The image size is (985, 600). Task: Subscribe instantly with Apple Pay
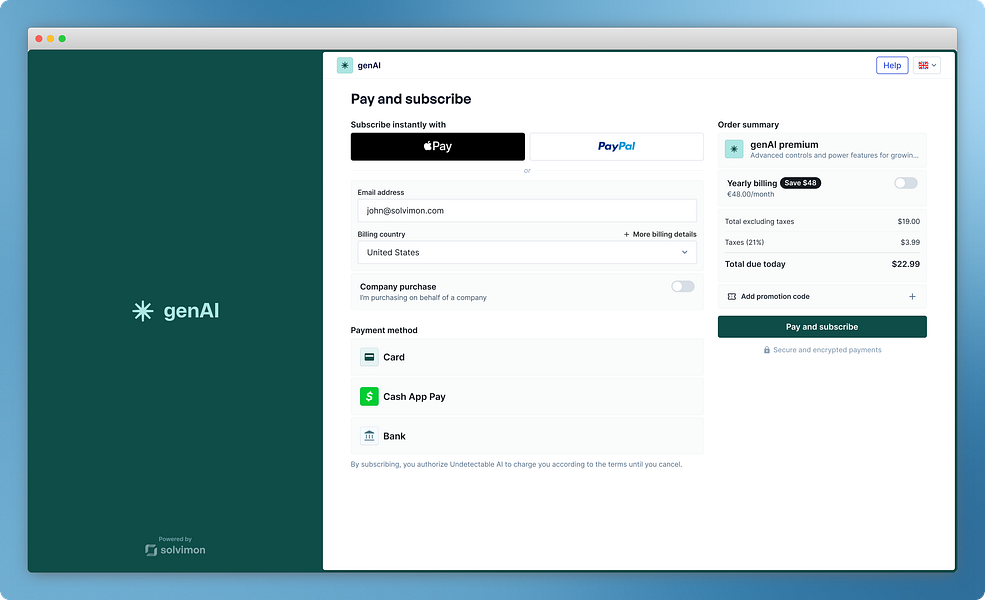click(x=438, y=146)
